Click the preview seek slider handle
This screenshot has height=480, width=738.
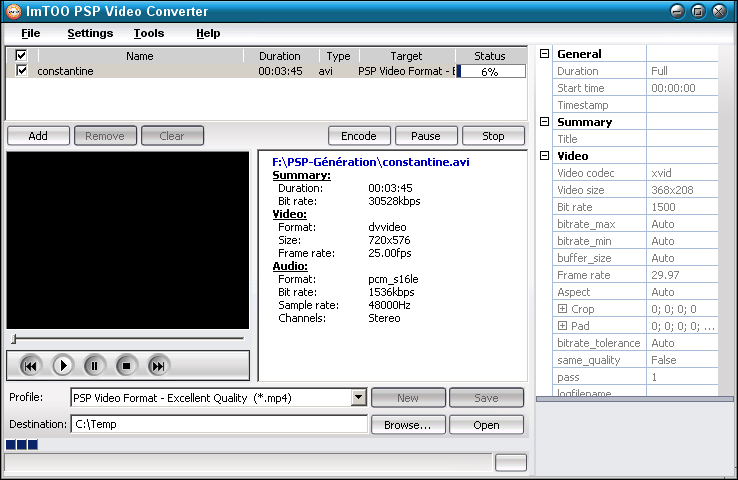(x=14, y=338)
